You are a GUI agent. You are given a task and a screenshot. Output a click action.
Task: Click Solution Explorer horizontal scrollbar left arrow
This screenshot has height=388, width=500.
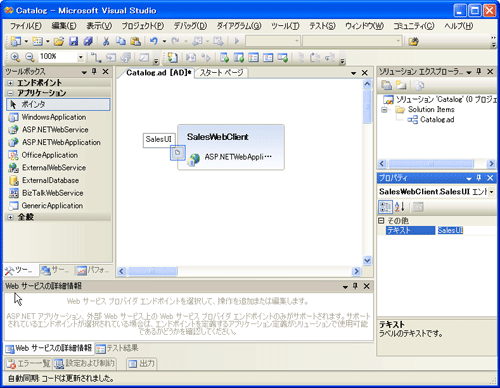tap(382, 163)
